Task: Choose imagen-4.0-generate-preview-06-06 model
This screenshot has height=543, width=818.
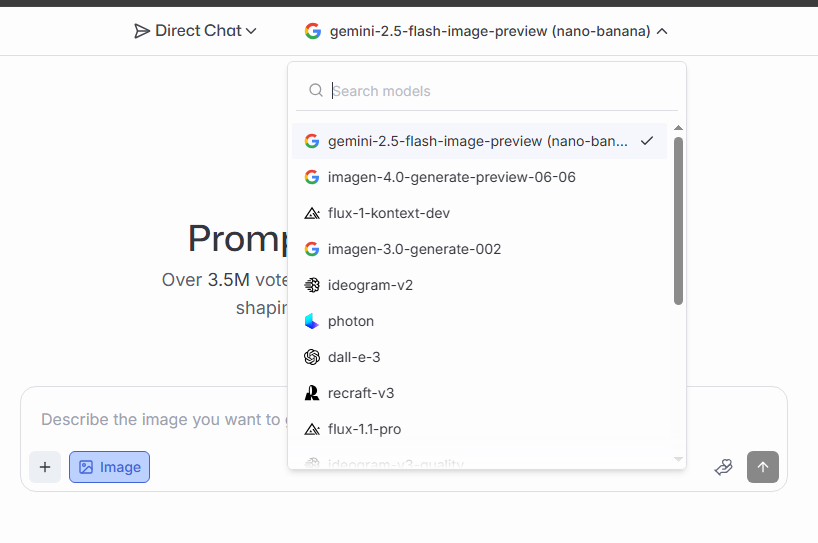Action: tap(479, 177)
